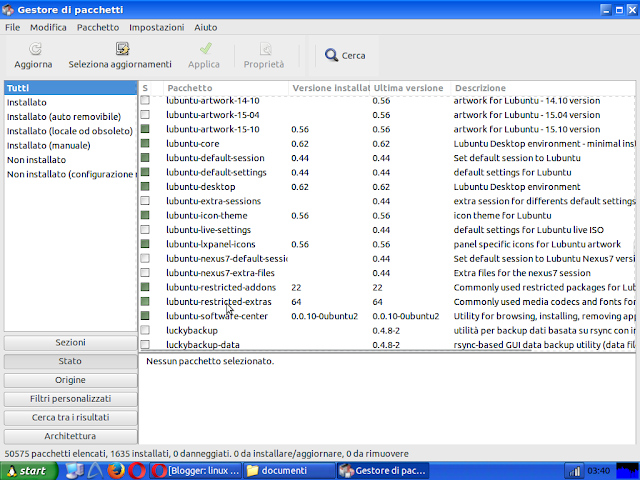Click the Applica green checkmark icon
This screenshot has width=640, height=480.
pyautogui.click(x=206, y=49)
